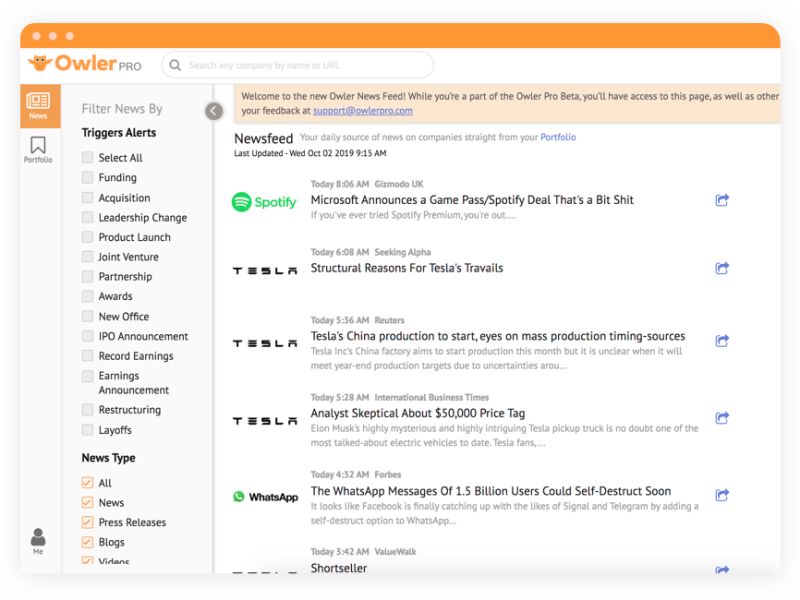Enable the Joint Venture checkbox
This screenshot has height=600, width=800.
click(88, 257)
